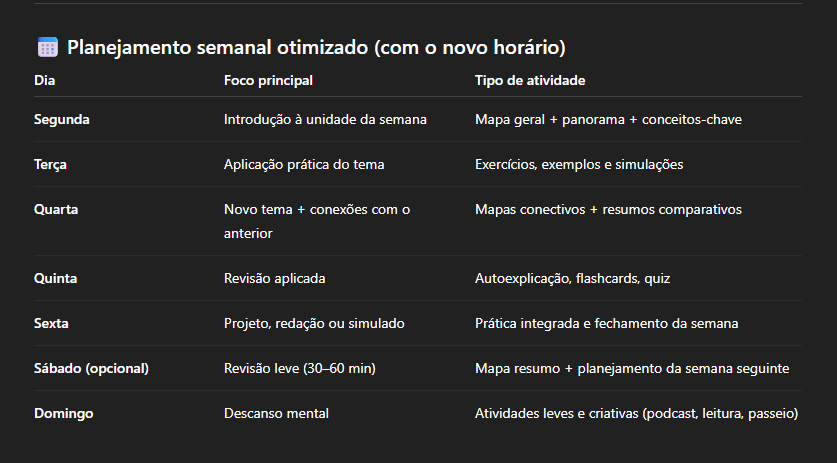Click the calendar emoji icon in heading
Viewport: 837px width, 463px height.
(47, 47)
